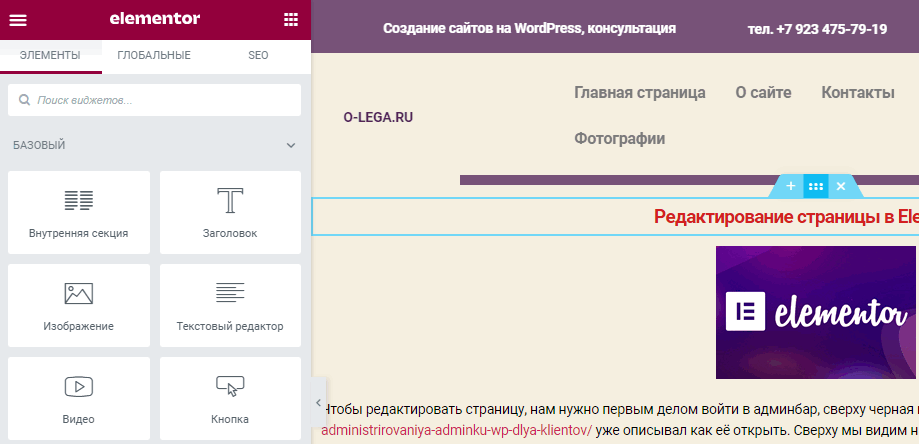Open the Контакты menu item

tap(857, 93)
